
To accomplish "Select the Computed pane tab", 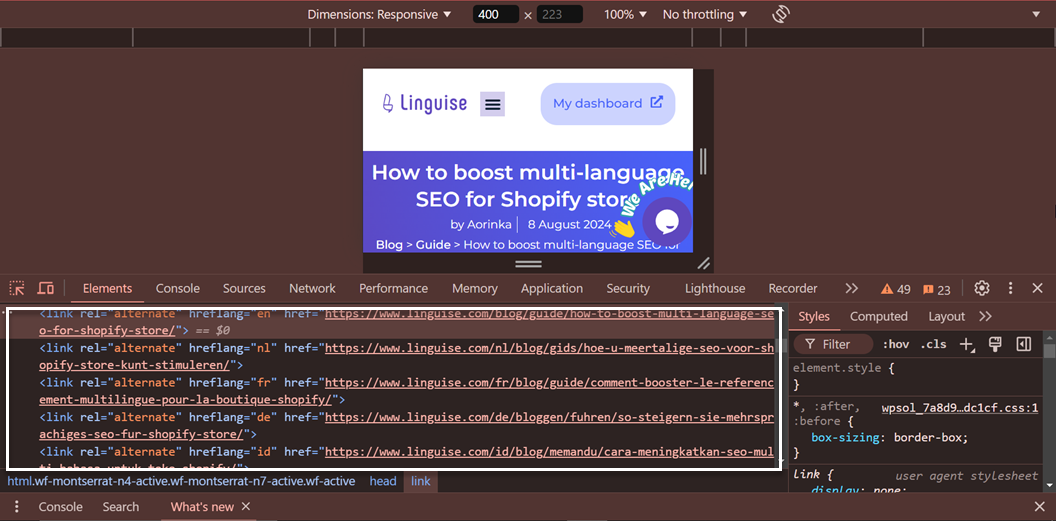I will coord(878,316).
